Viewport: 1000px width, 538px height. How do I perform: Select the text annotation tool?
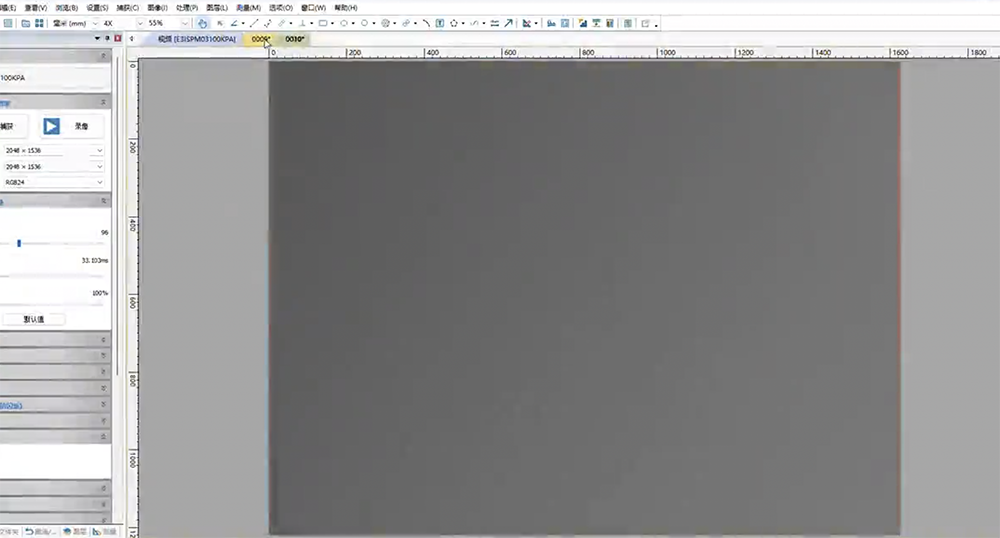pos(439,23)
